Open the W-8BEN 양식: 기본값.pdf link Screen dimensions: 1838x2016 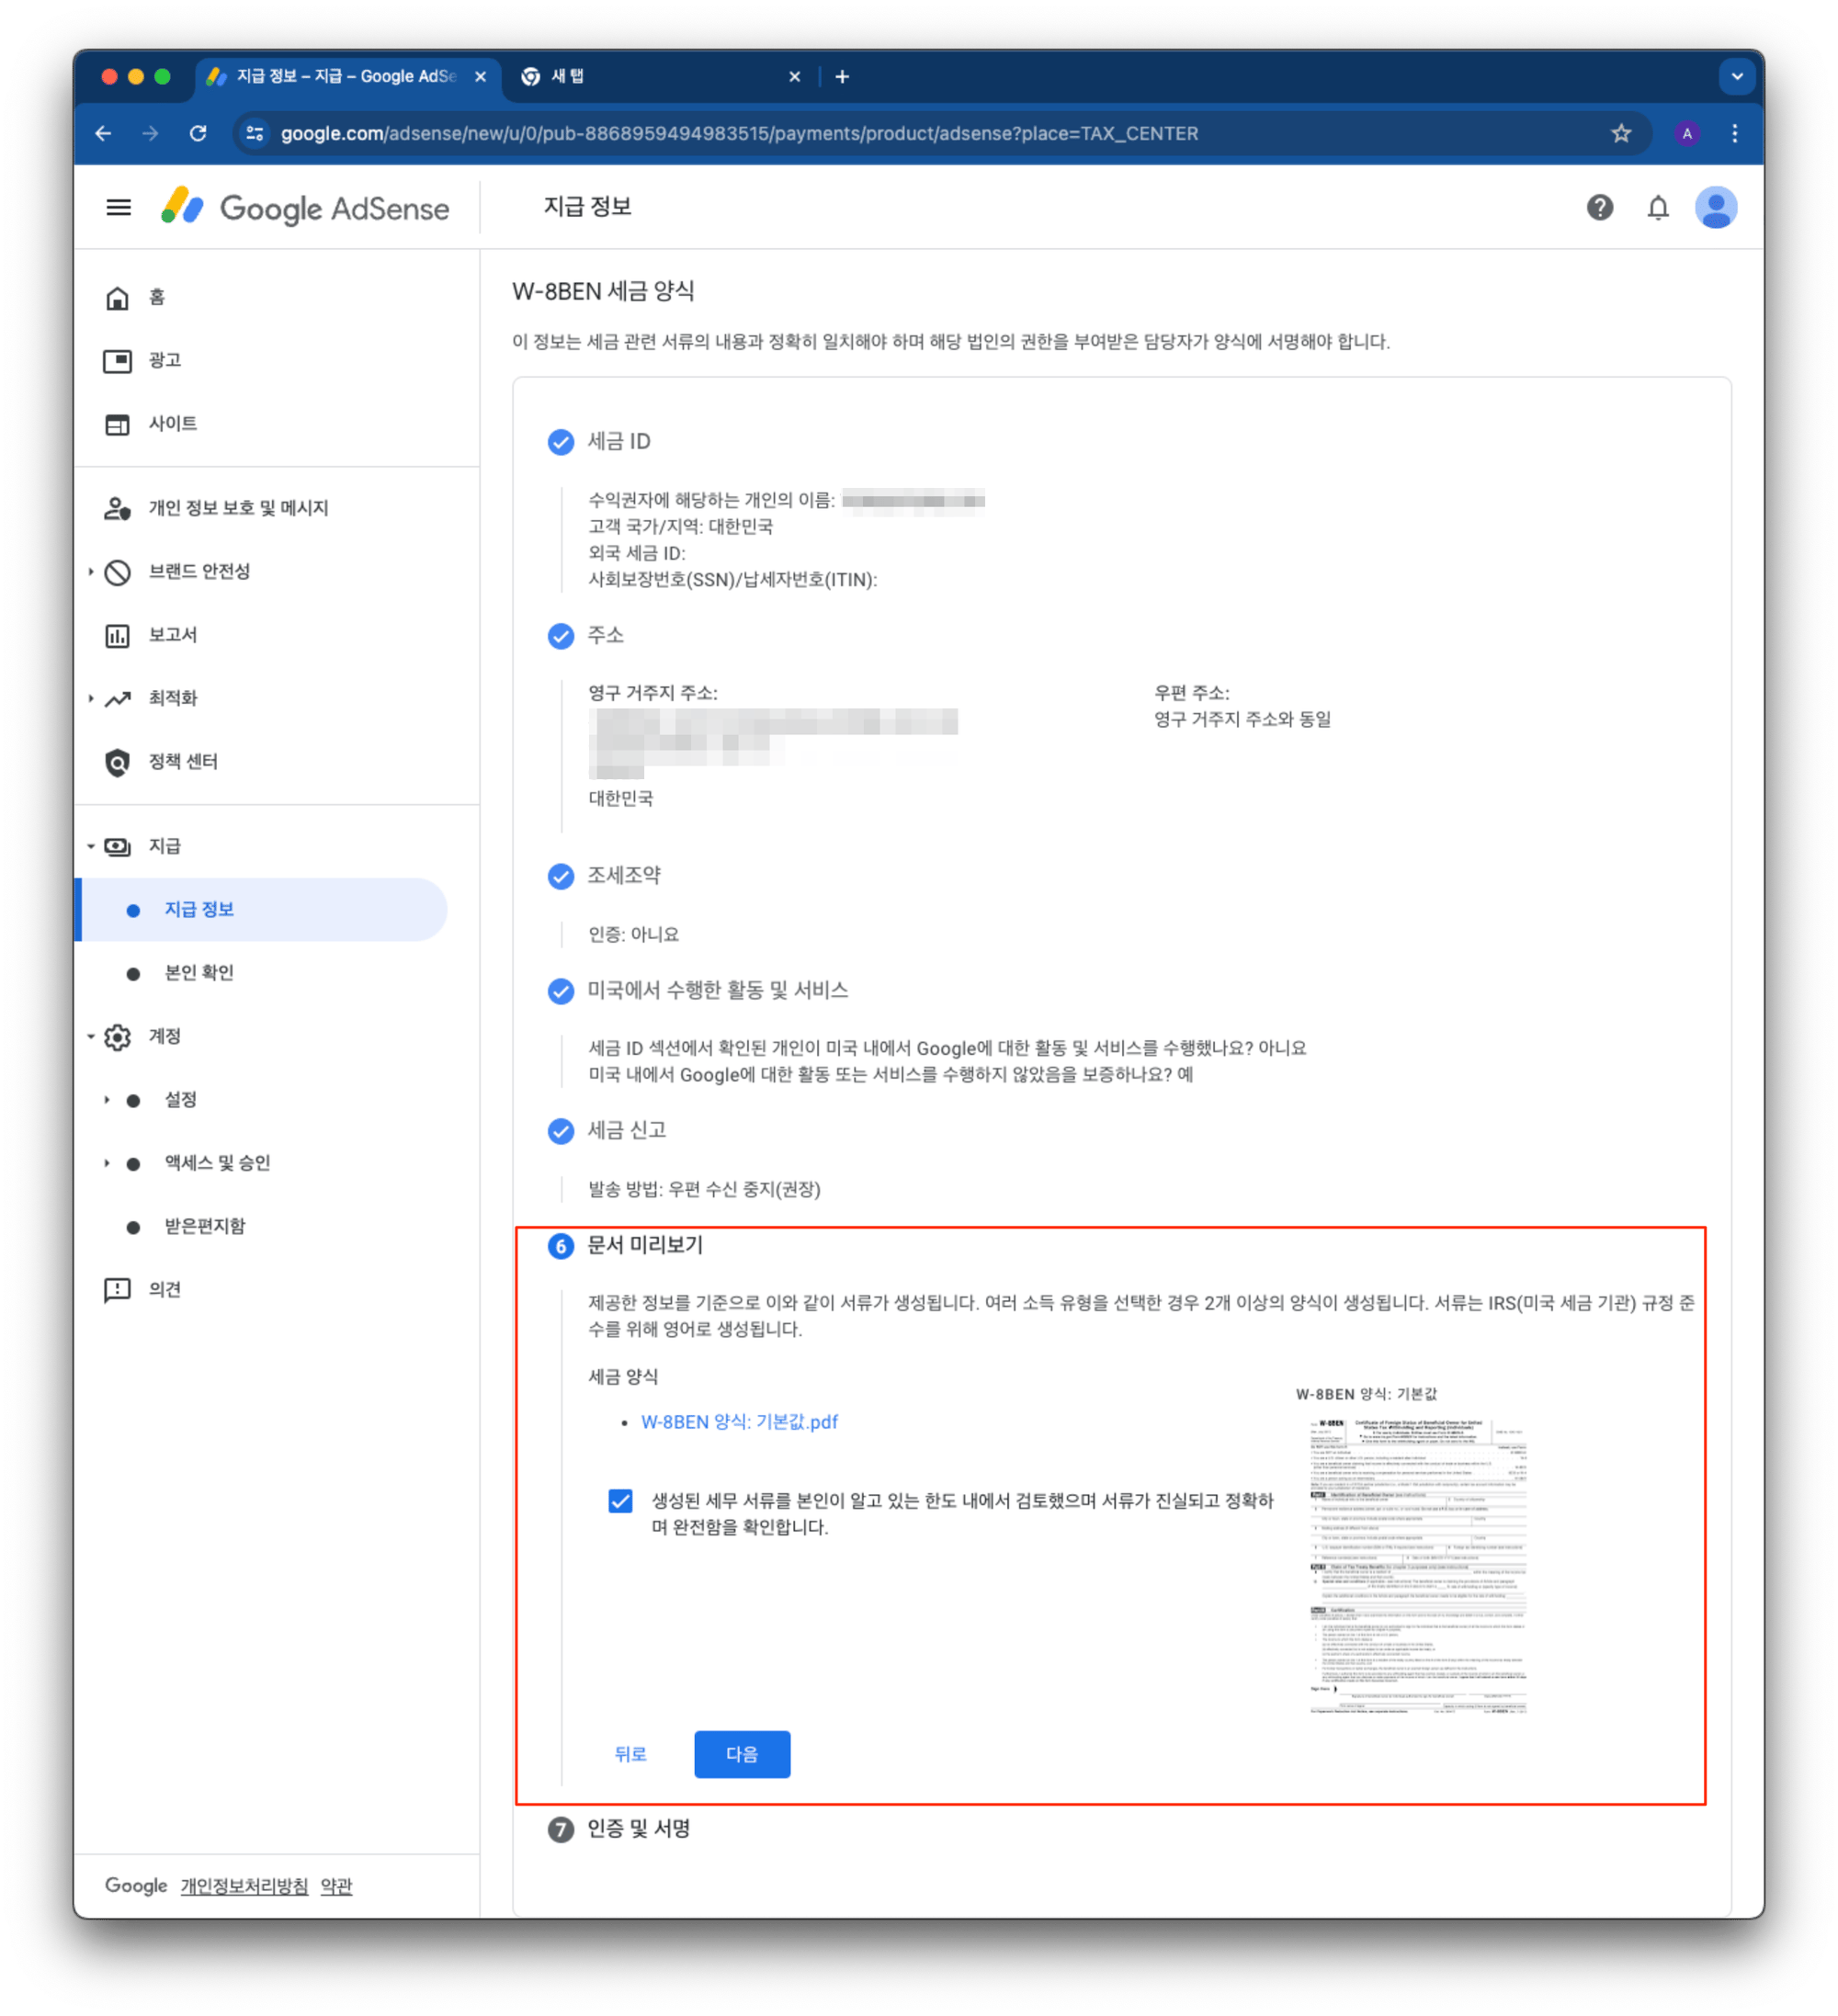coord(739,1421)
